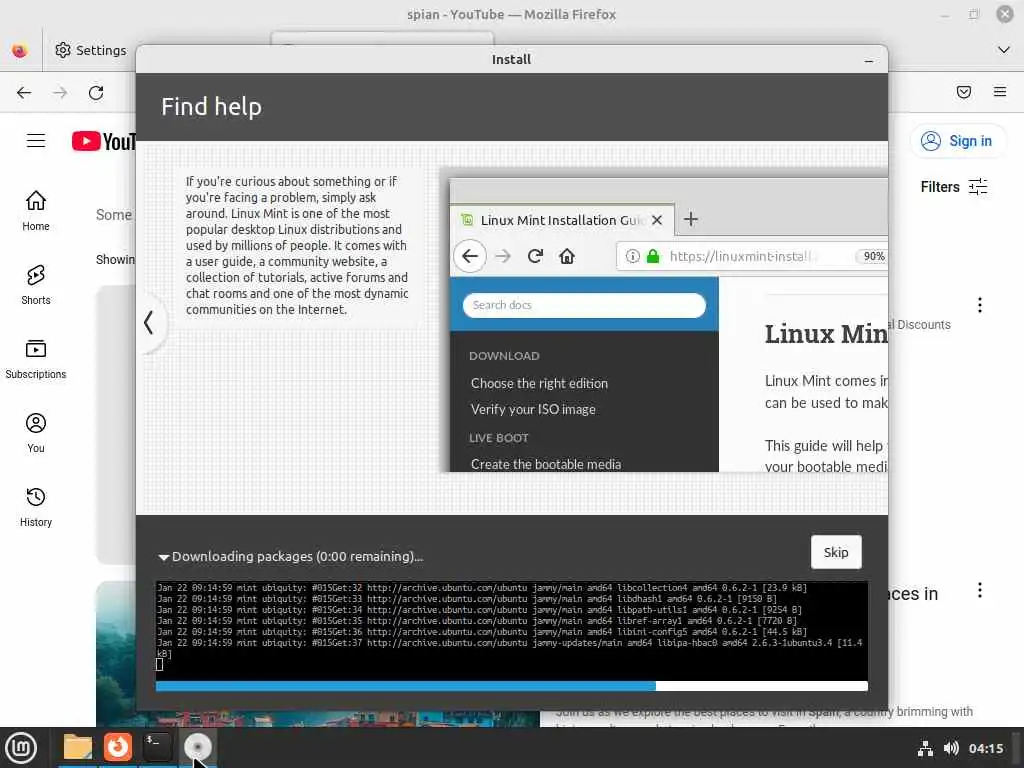Screen dimensions: 1024x768
Task: Minimize the Install window
Action: (x=869, y=60)
